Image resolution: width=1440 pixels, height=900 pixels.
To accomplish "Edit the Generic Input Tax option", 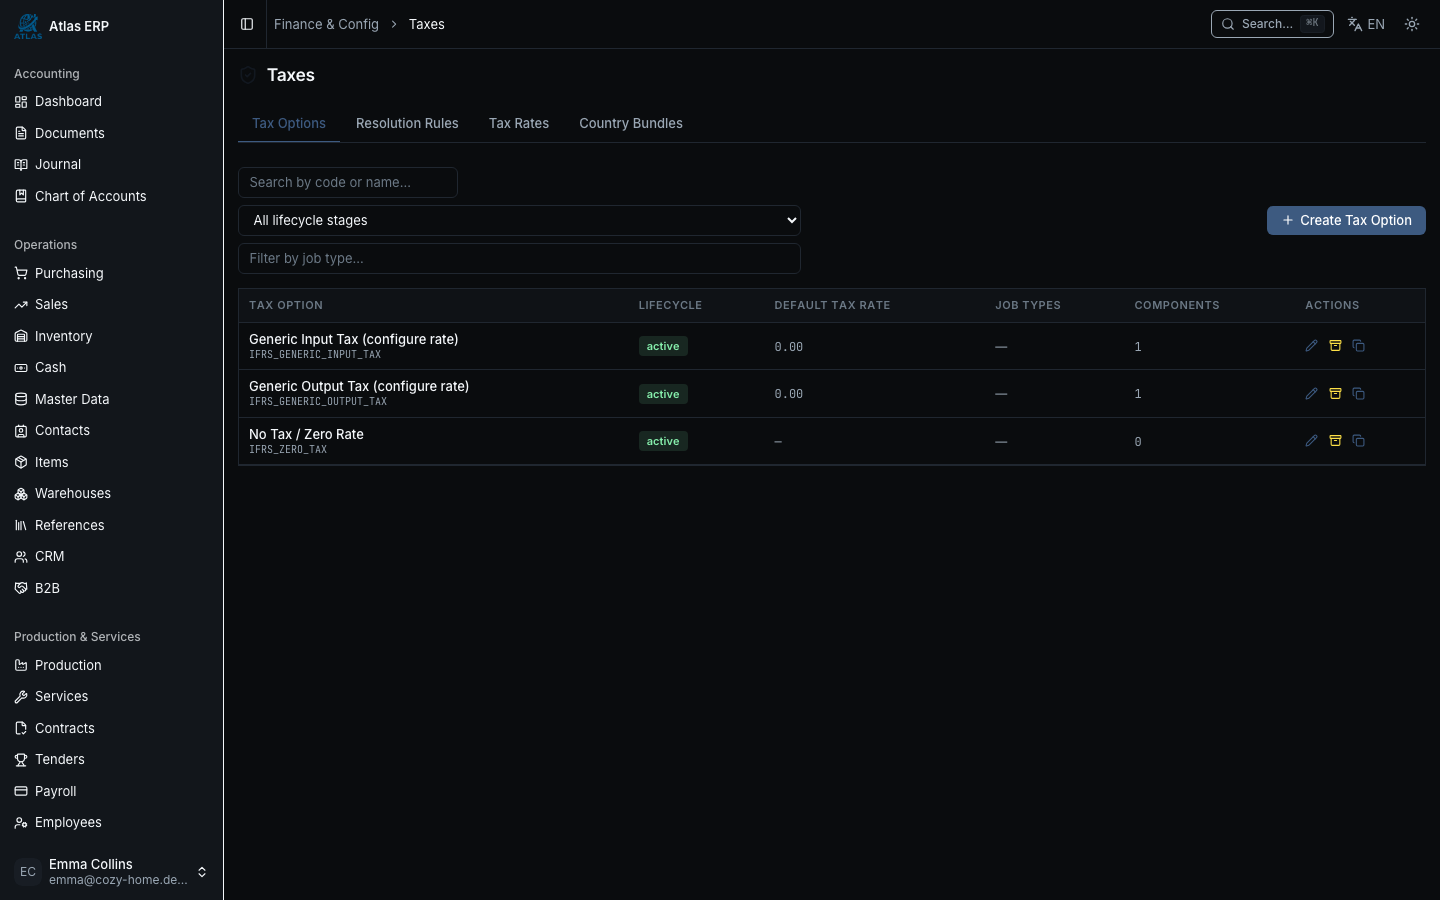I will pos(1311,346).
